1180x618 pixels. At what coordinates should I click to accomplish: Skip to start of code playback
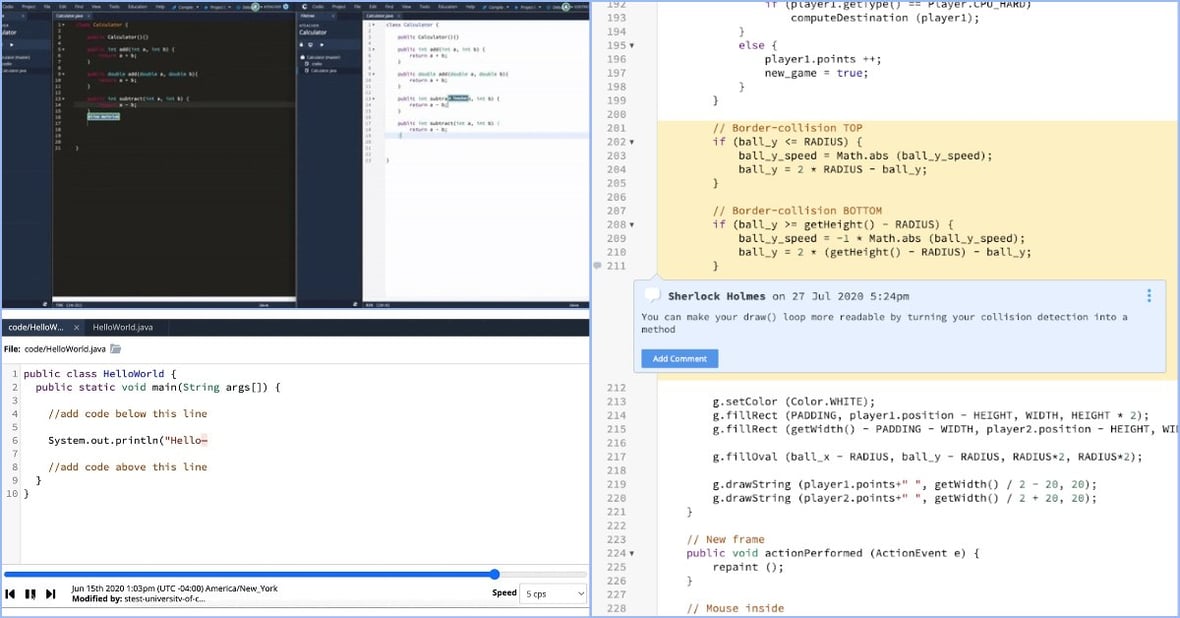click(10, 594)
